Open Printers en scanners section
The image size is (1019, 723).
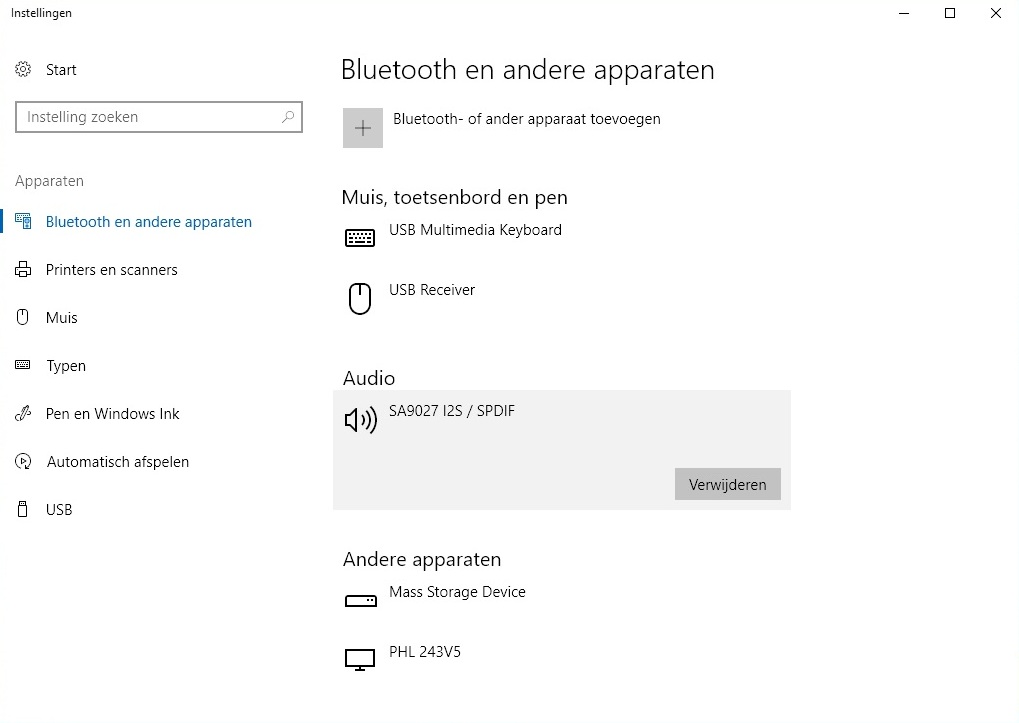pos(111,270)
